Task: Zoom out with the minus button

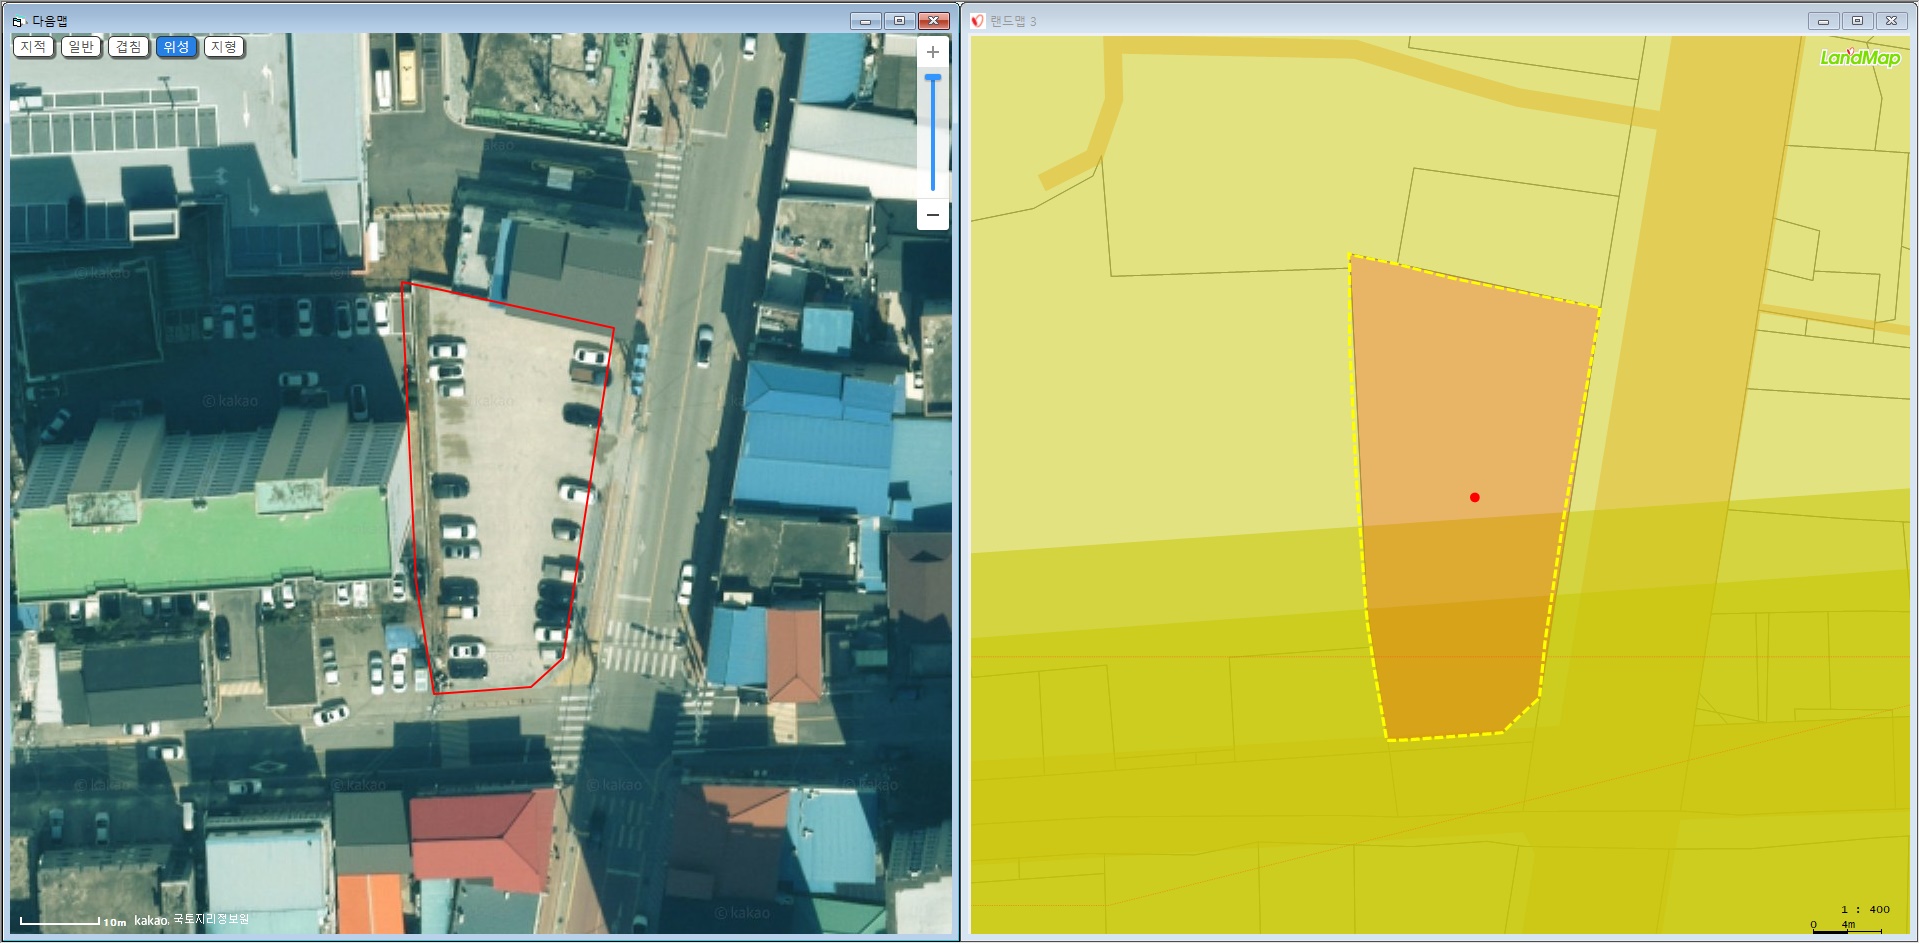Action: tap(932, 215)
